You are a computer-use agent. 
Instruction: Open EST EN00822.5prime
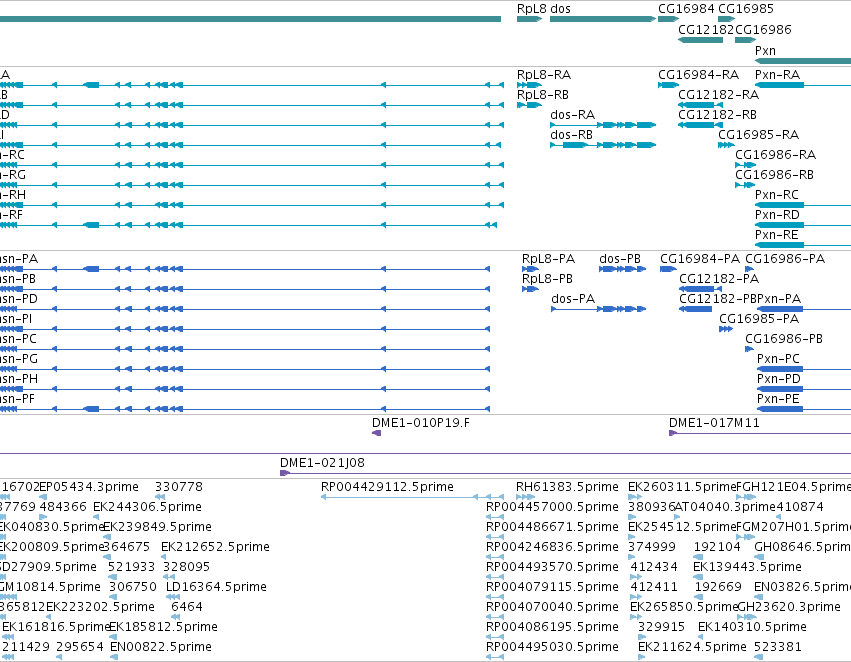click(161, 647)
